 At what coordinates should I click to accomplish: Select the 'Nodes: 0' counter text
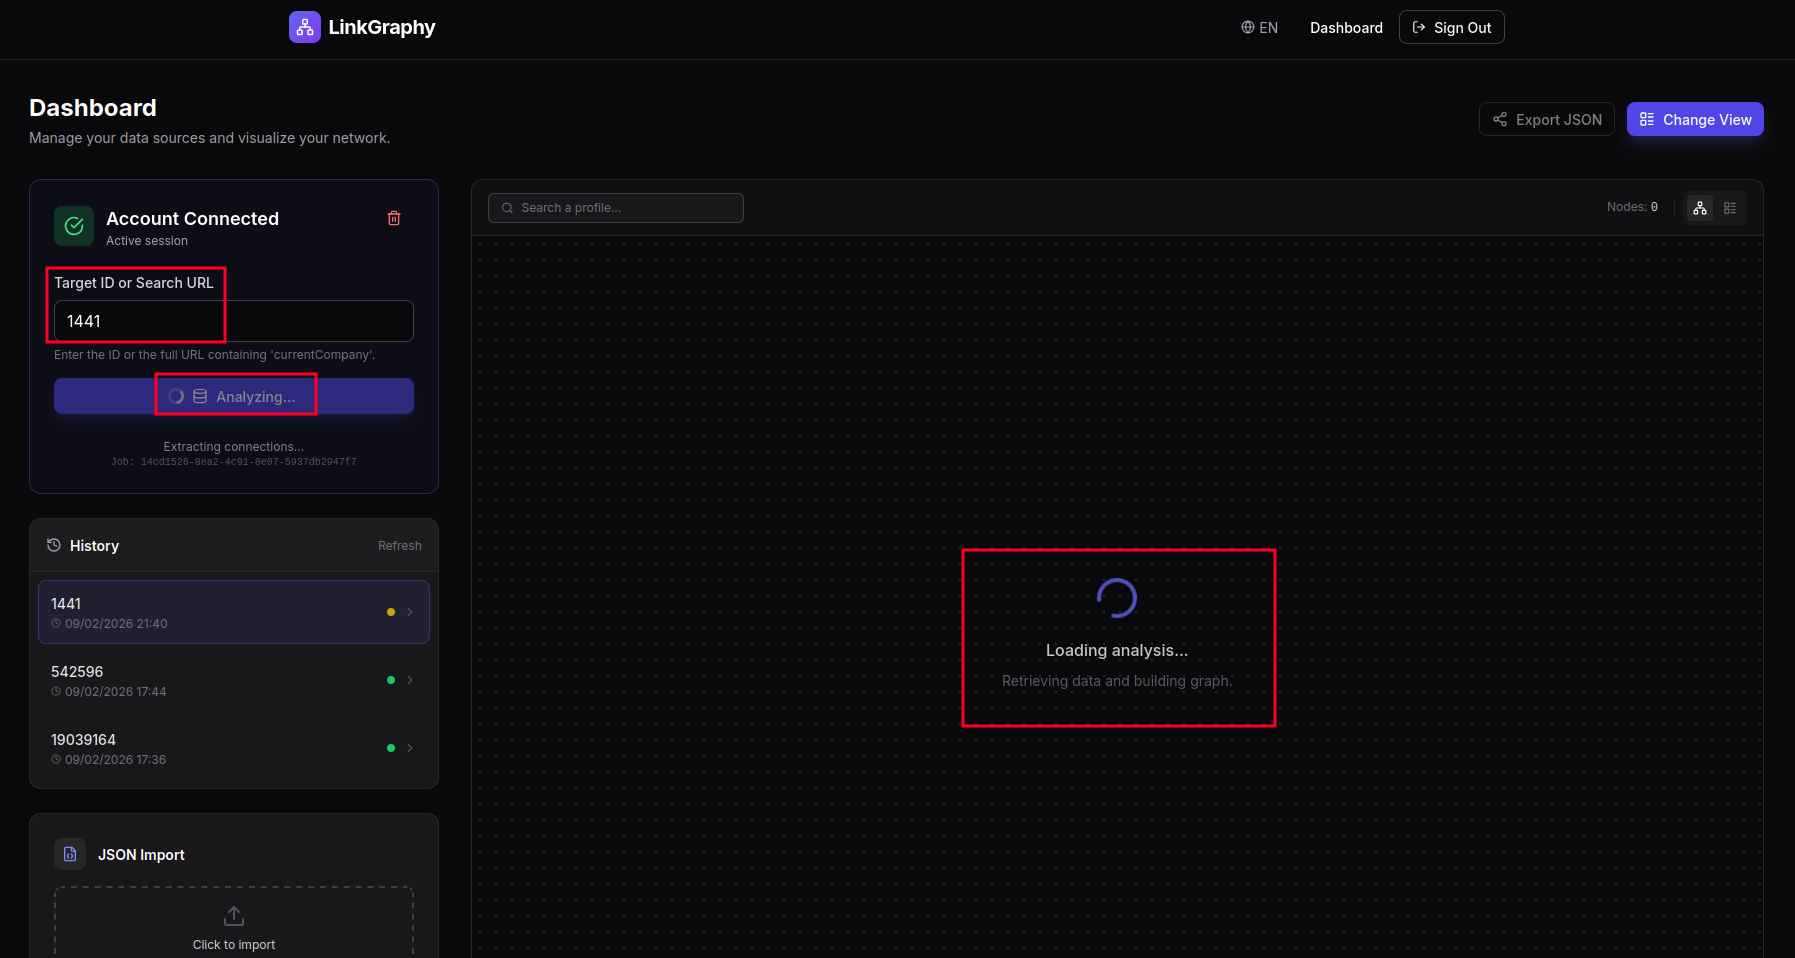pyautogui.click(x=1632, y=207)
